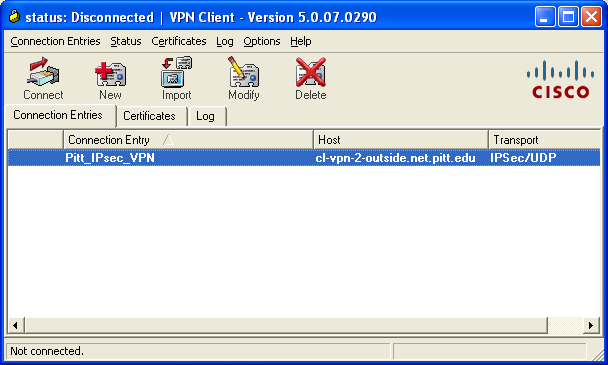Close the VPN Client window
The image size is (608, 365).
[591, 17]
